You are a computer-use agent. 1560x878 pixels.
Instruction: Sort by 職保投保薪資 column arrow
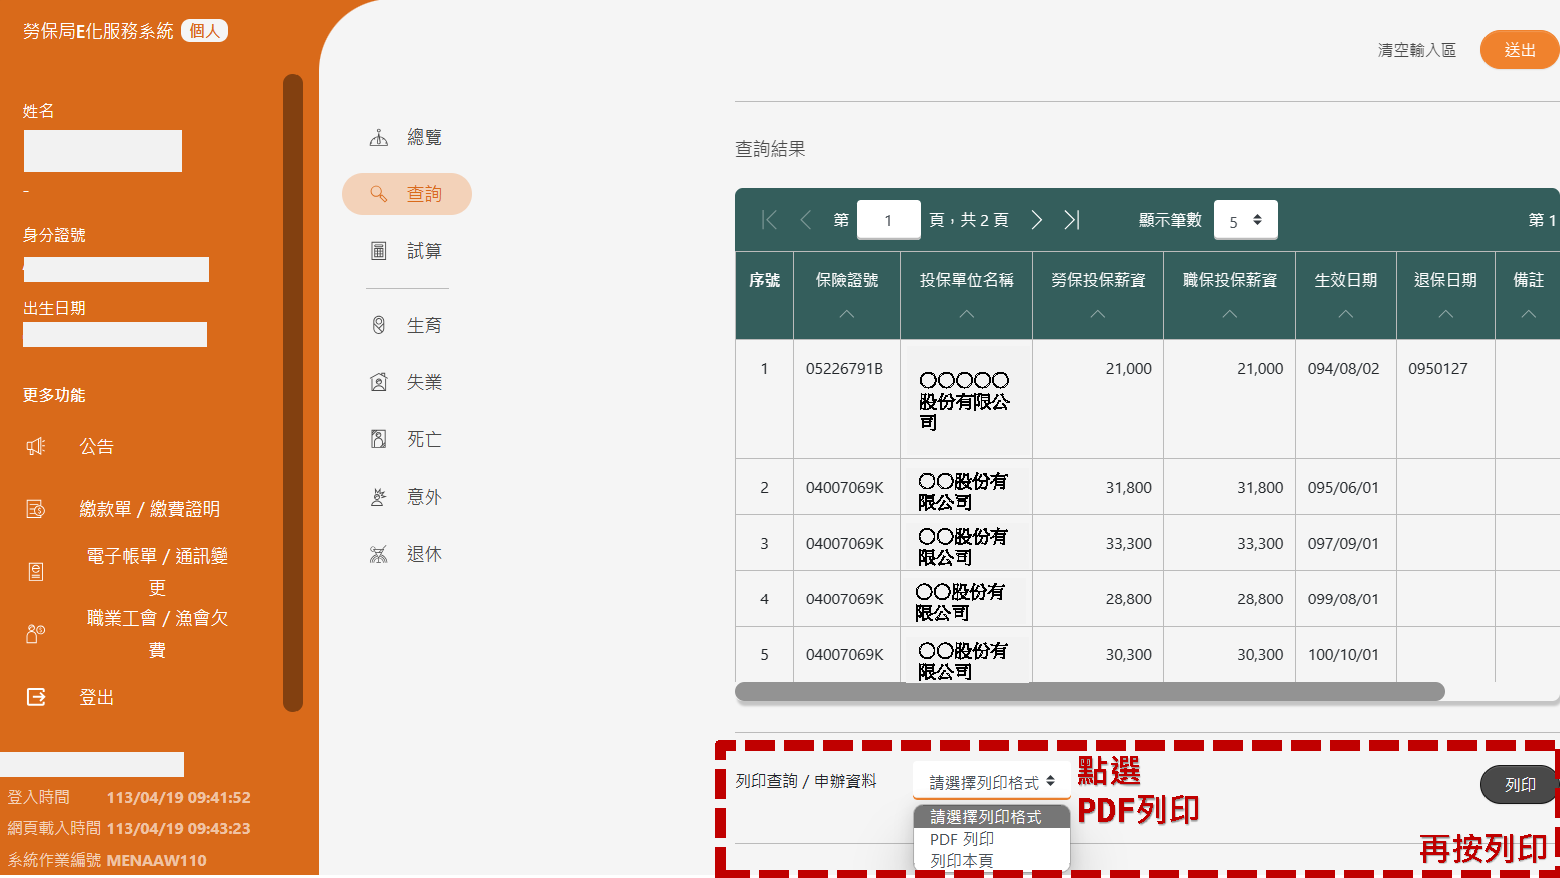point(1230,314)
